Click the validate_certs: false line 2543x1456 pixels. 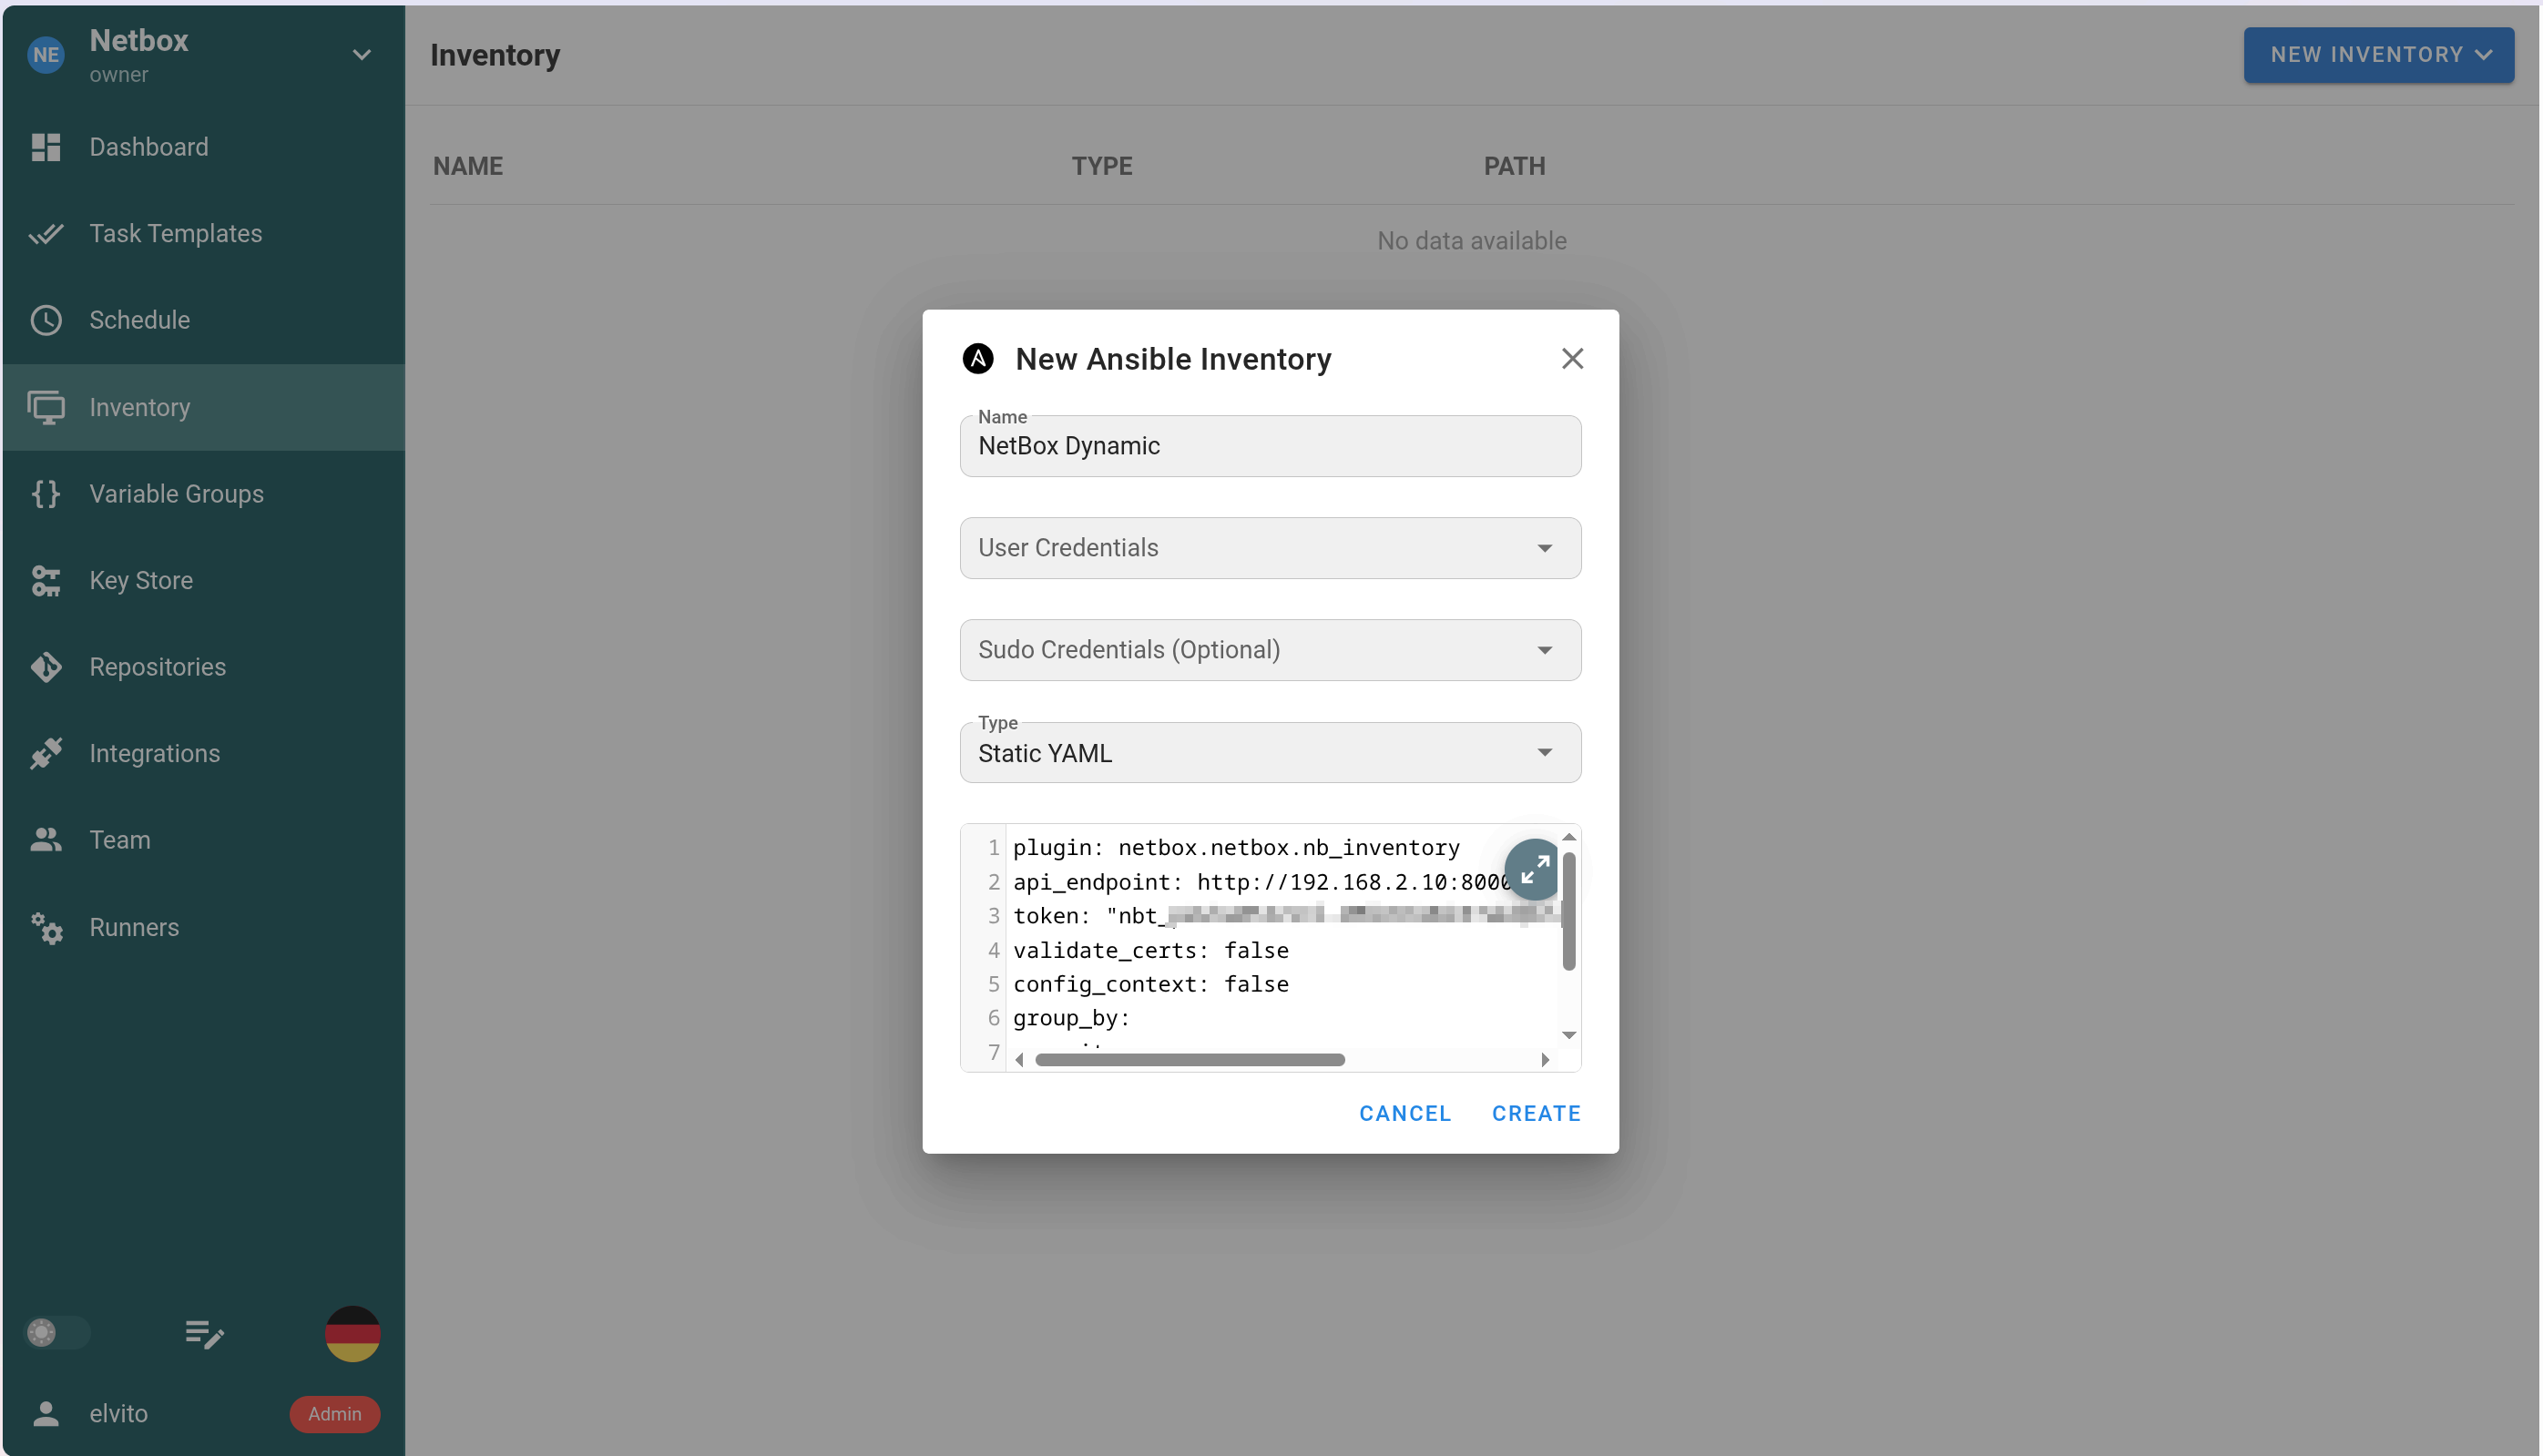pyautogui.click(x=1150, y=950)
